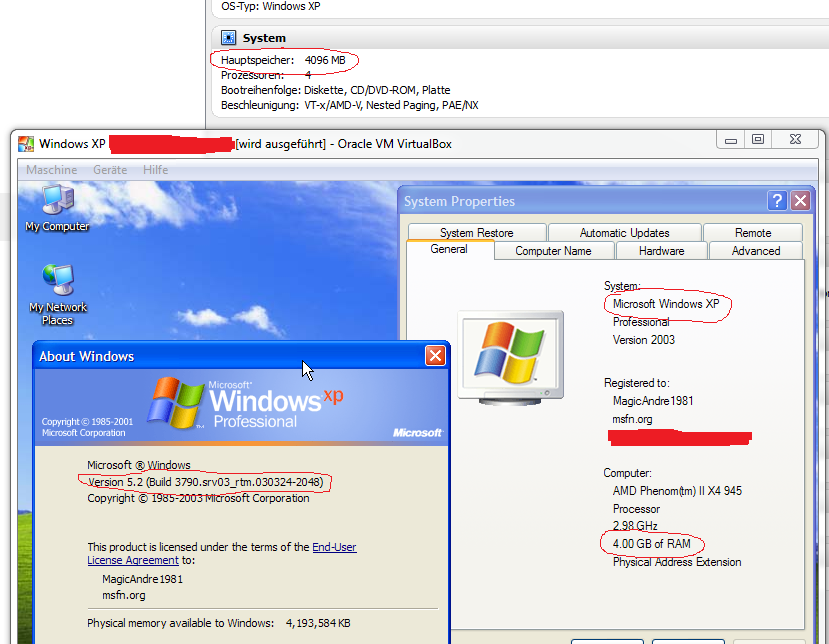Switch to the Advanced tab
Screen dimensions: 829x644
point(756,251)
